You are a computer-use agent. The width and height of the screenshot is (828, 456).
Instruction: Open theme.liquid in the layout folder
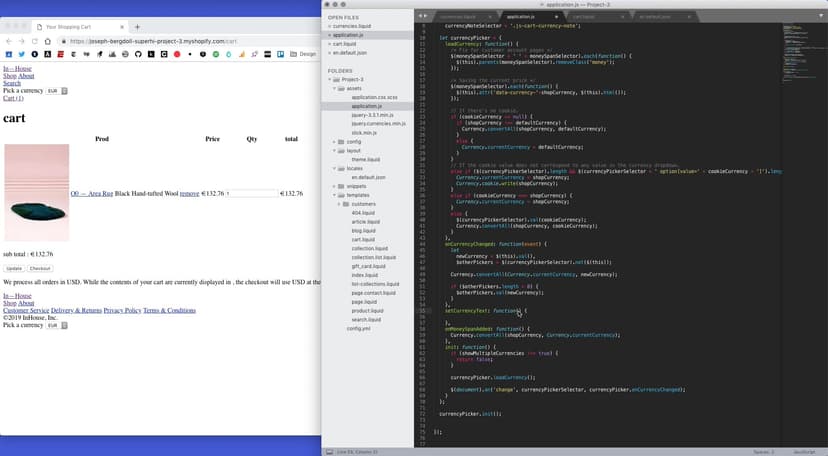364,159
